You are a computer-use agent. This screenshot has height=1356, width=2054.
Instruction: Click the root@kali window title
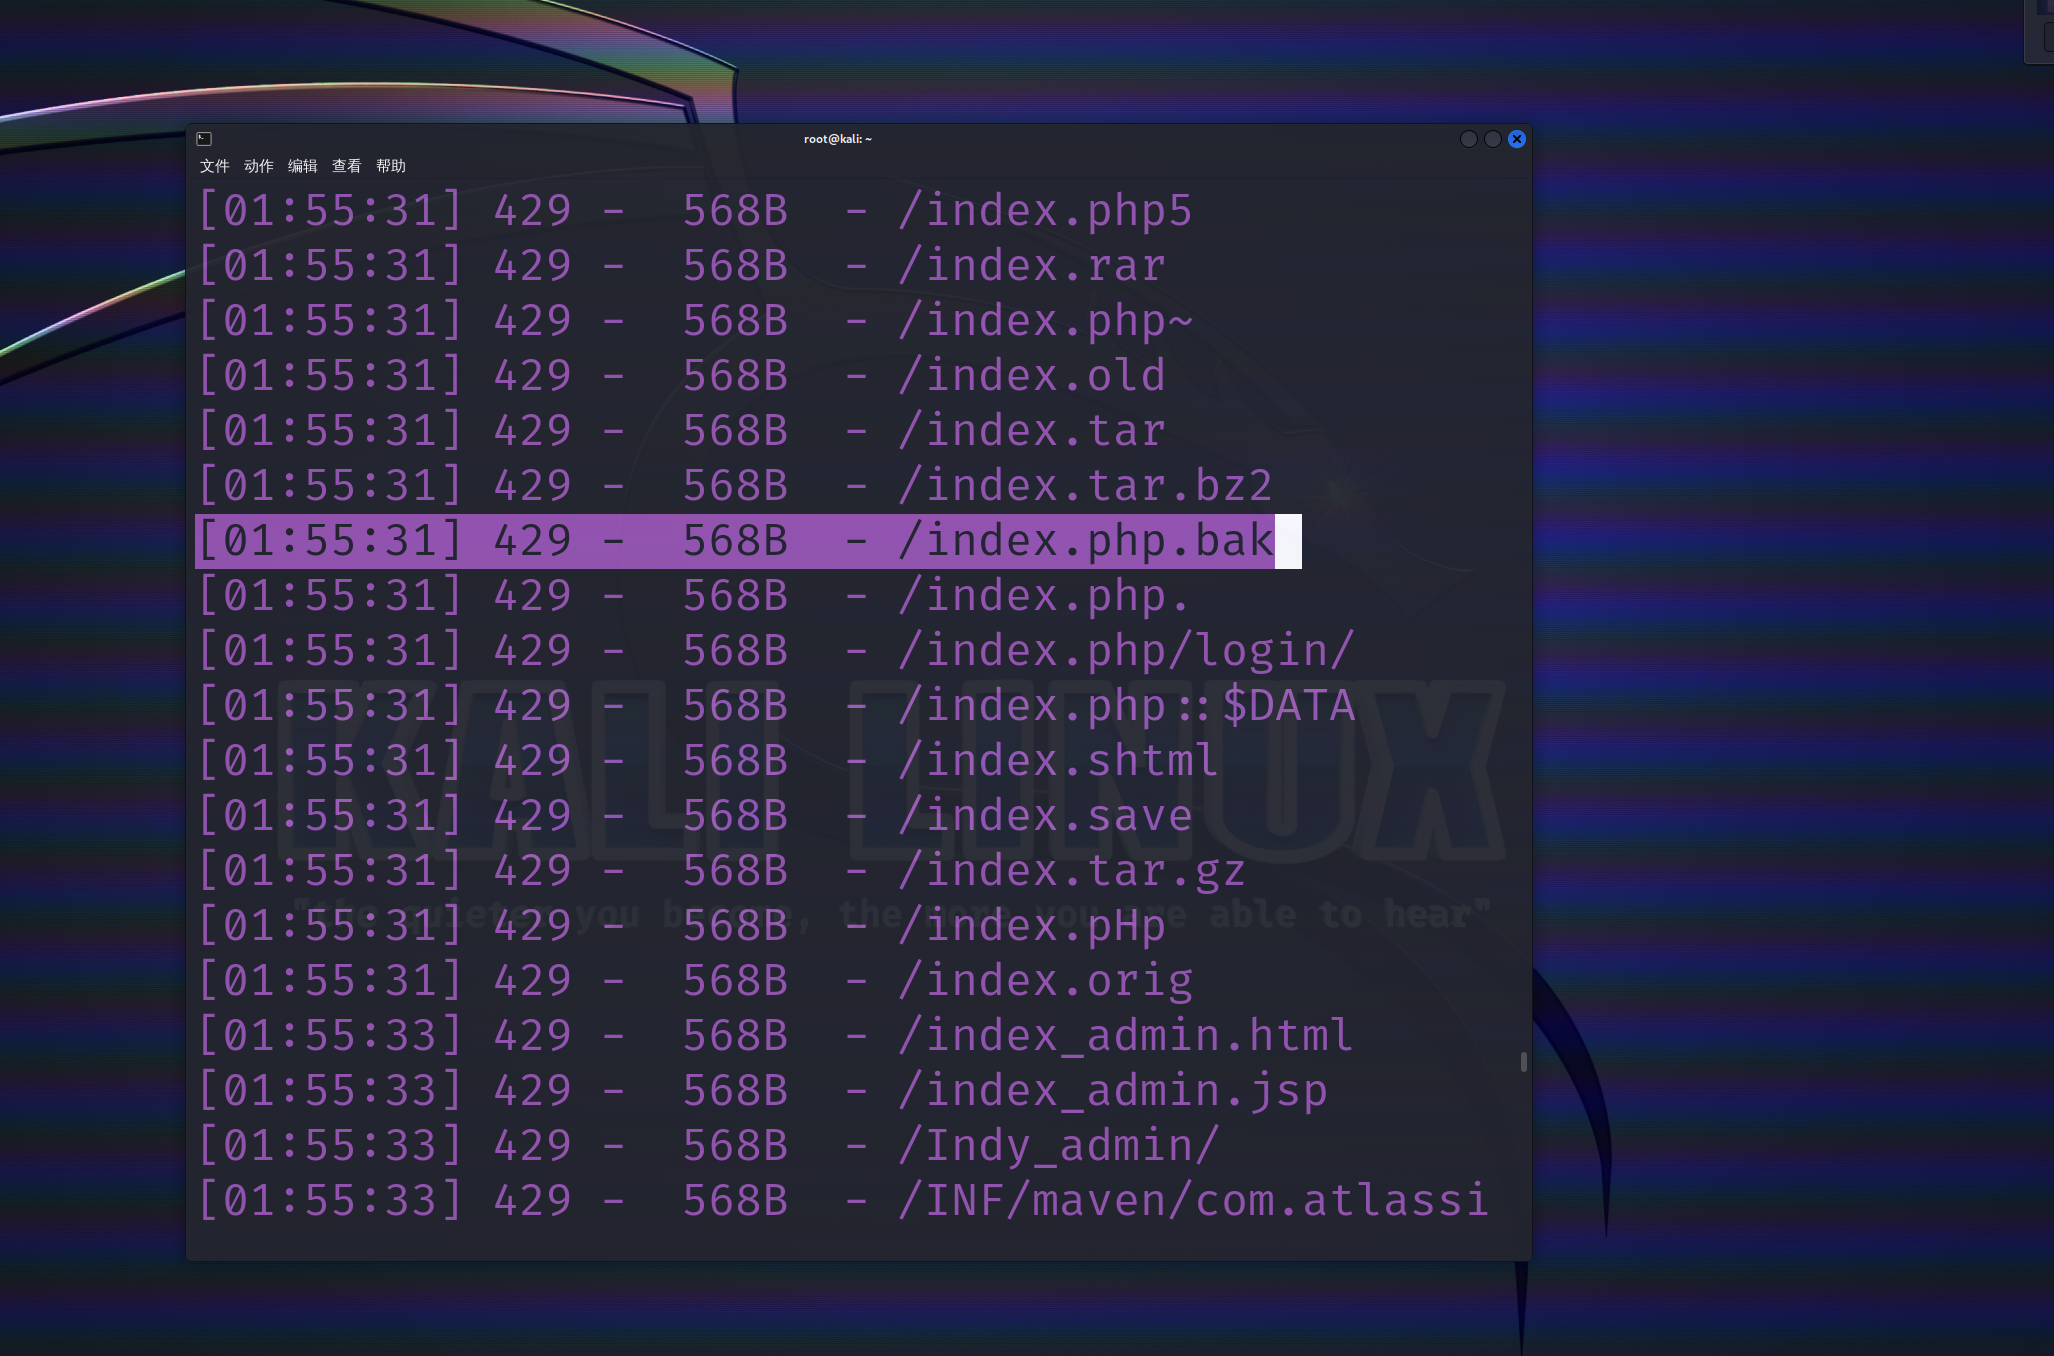tap(837, 139)
